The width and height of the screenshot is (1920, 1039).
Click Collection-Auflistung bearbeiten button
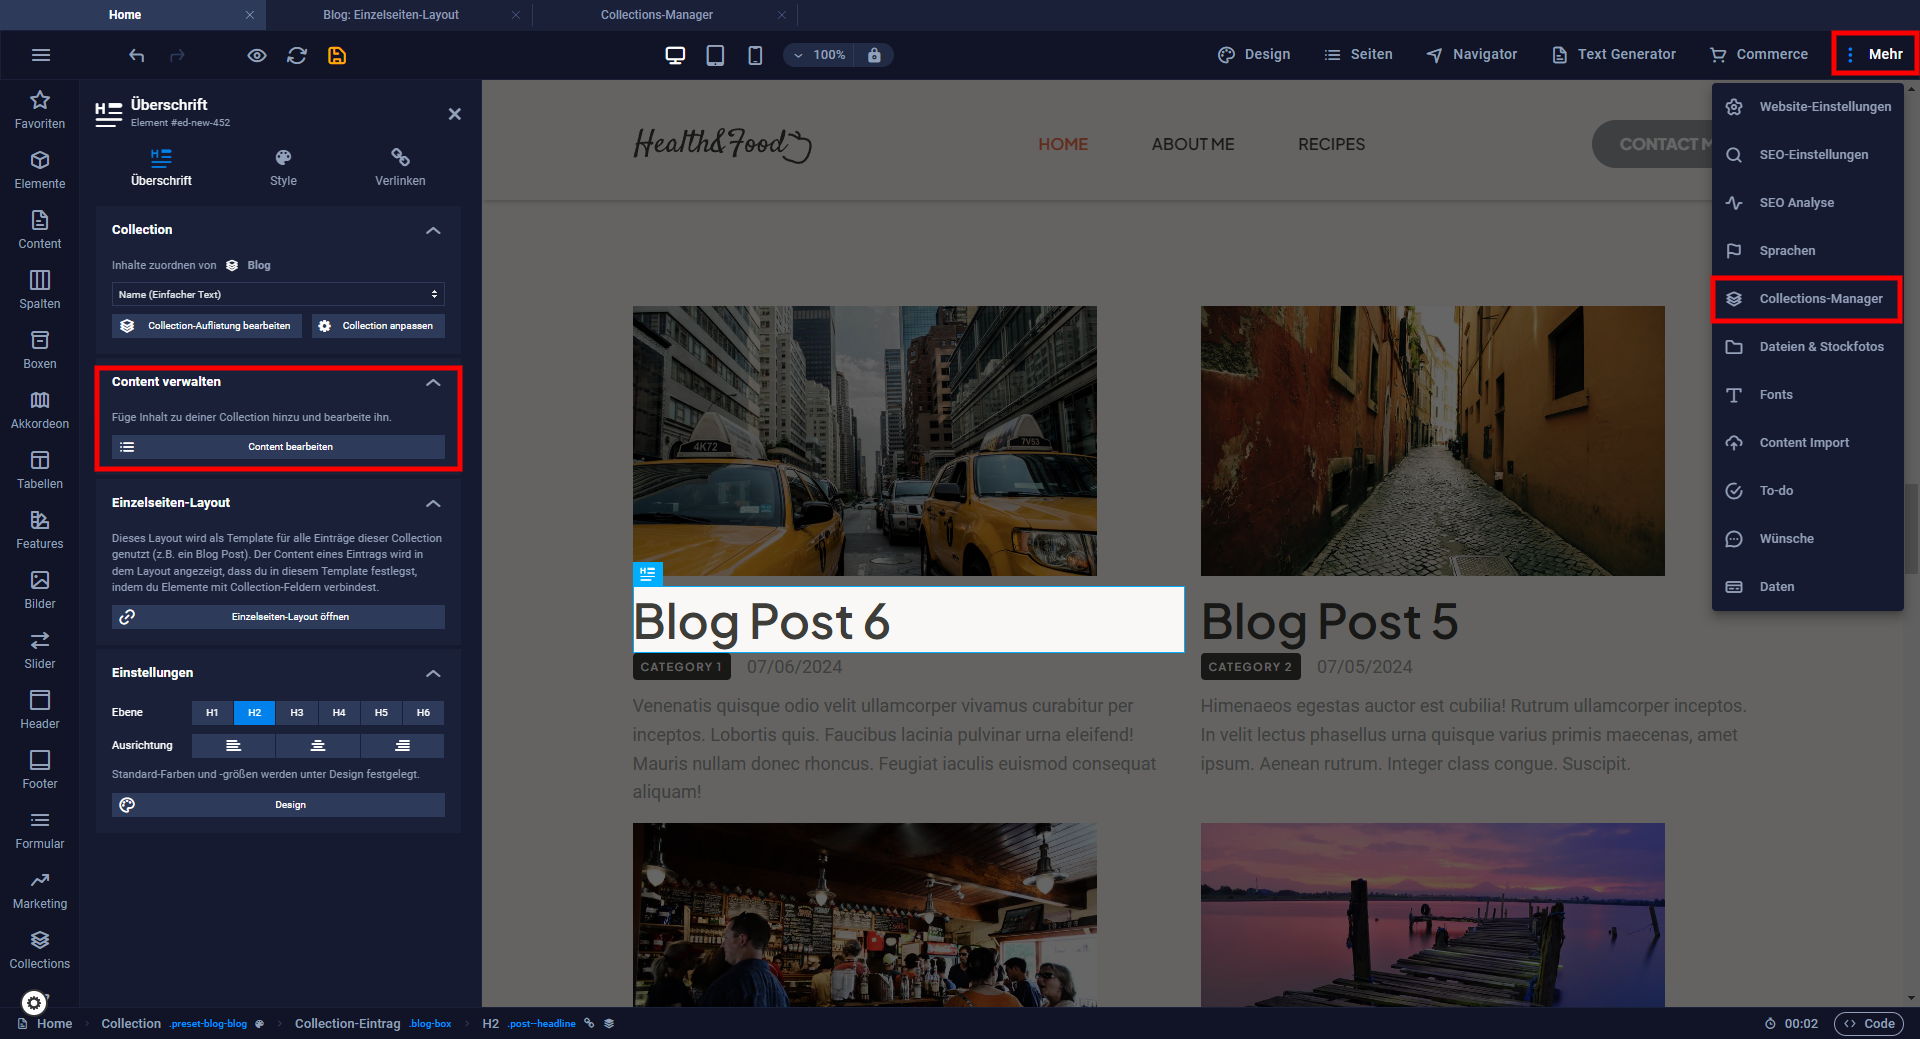[x=207, y=326]
